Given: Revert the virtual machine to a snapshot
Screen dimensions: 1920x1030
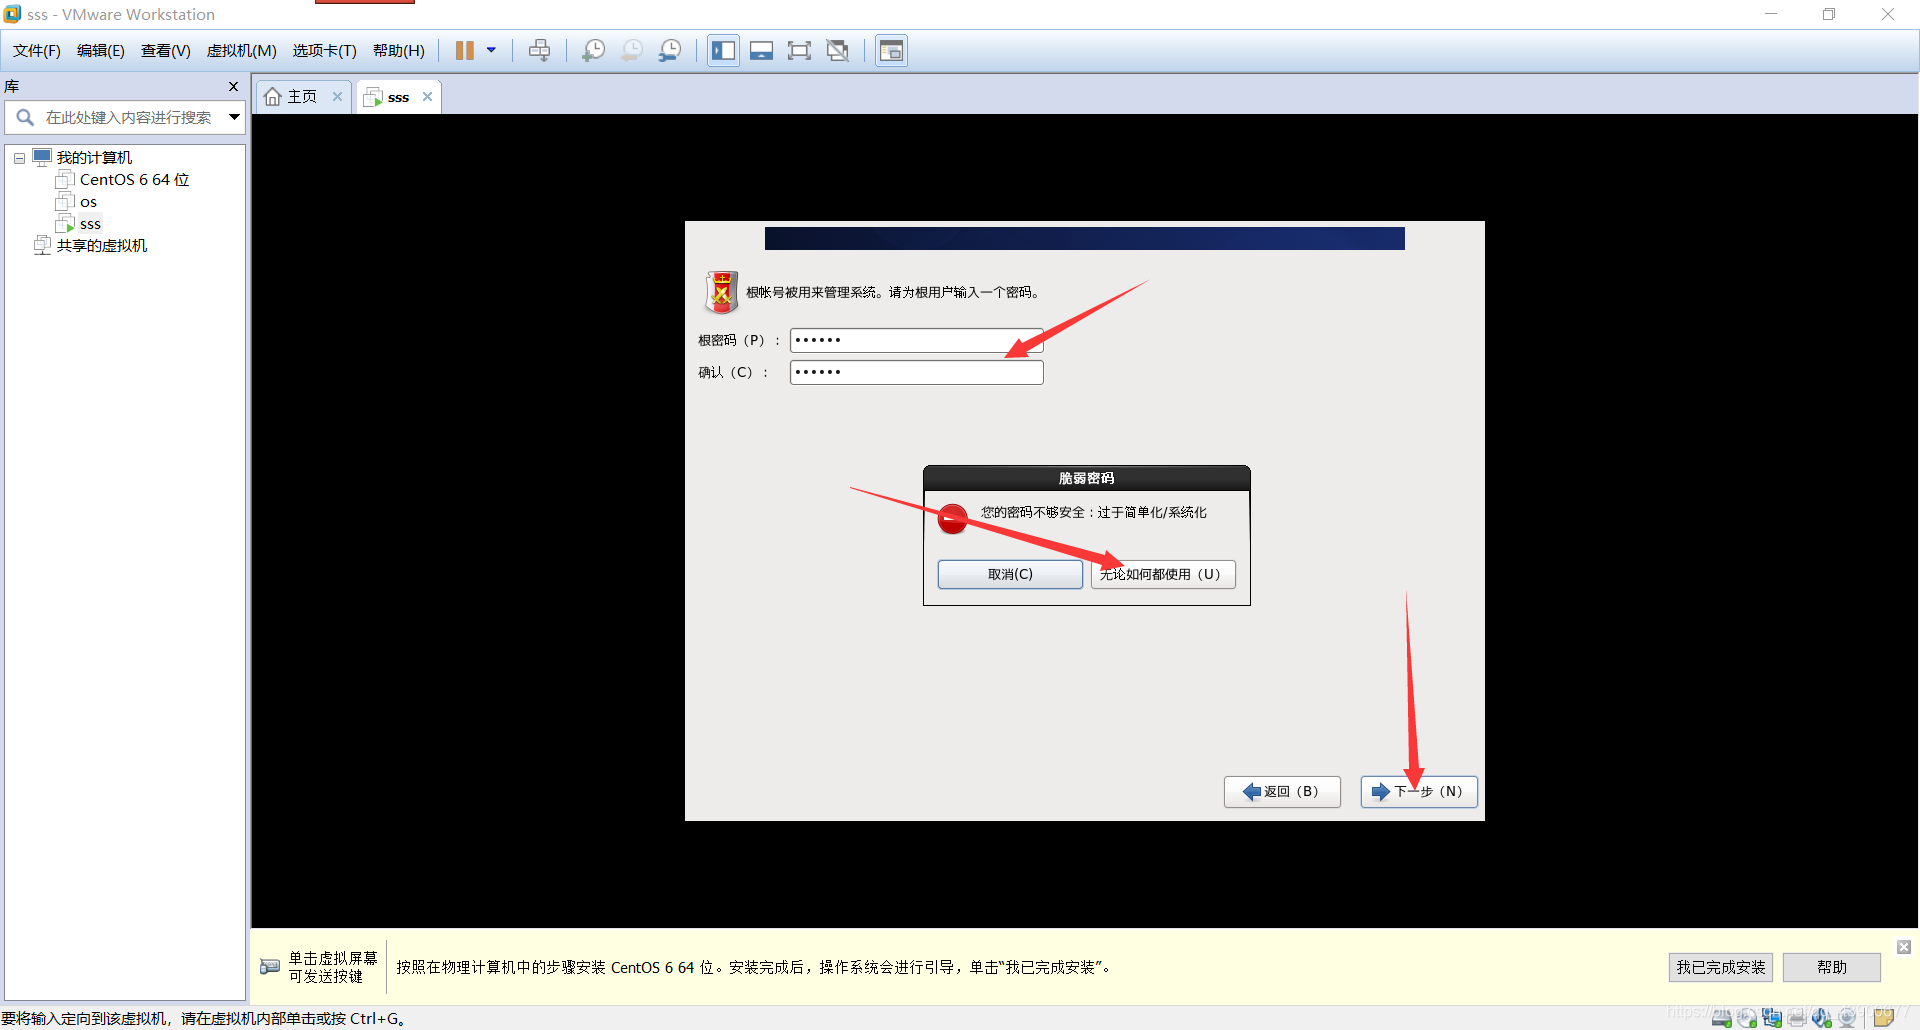Looking at the screenshot, I should pos(632,51).
